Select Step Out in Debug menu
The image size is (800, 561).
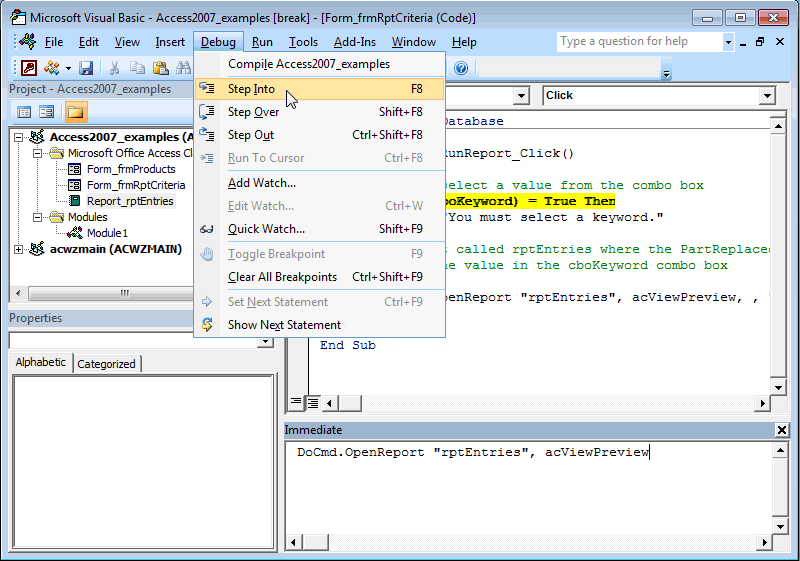click(x=319, y=135)
